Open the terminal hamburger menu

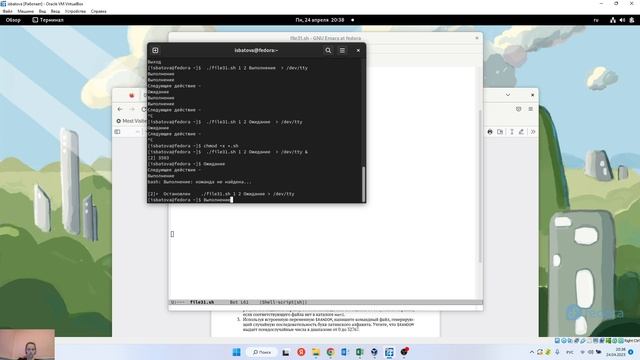click(342, 50)
